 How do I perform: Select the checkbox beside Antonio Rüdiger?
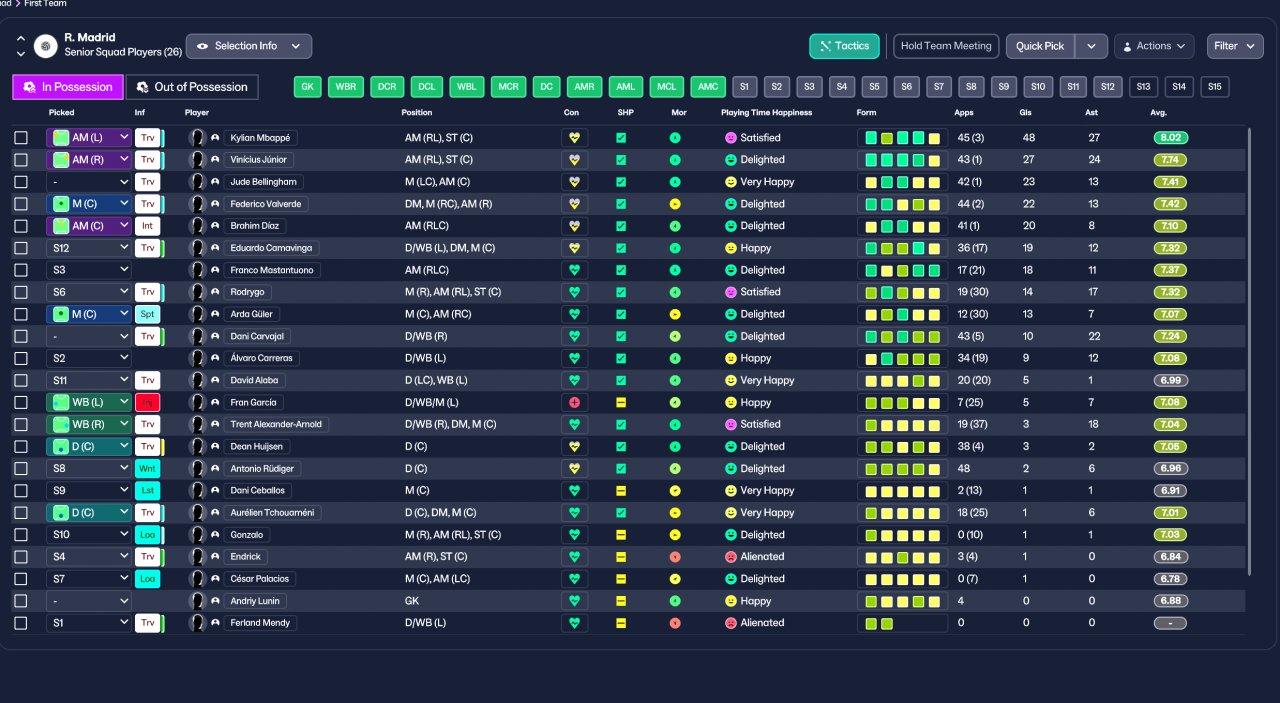[x=21, y=468]
